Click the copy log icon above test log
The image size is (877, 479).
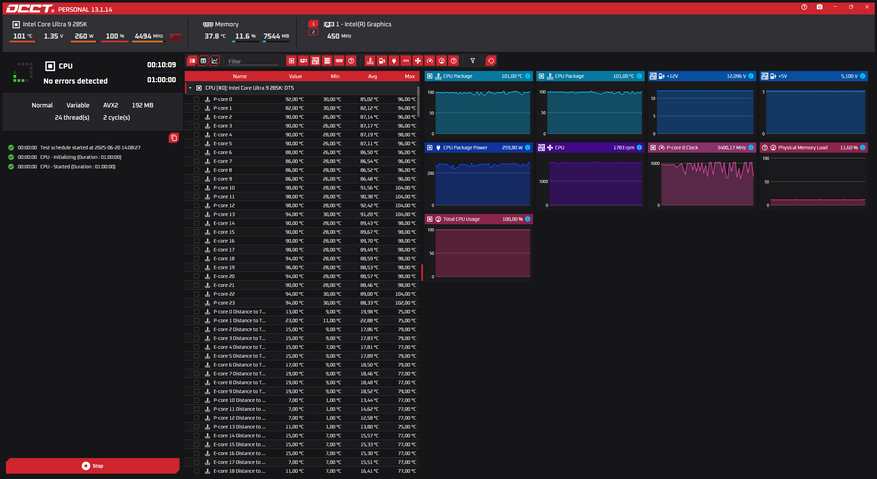174,137
